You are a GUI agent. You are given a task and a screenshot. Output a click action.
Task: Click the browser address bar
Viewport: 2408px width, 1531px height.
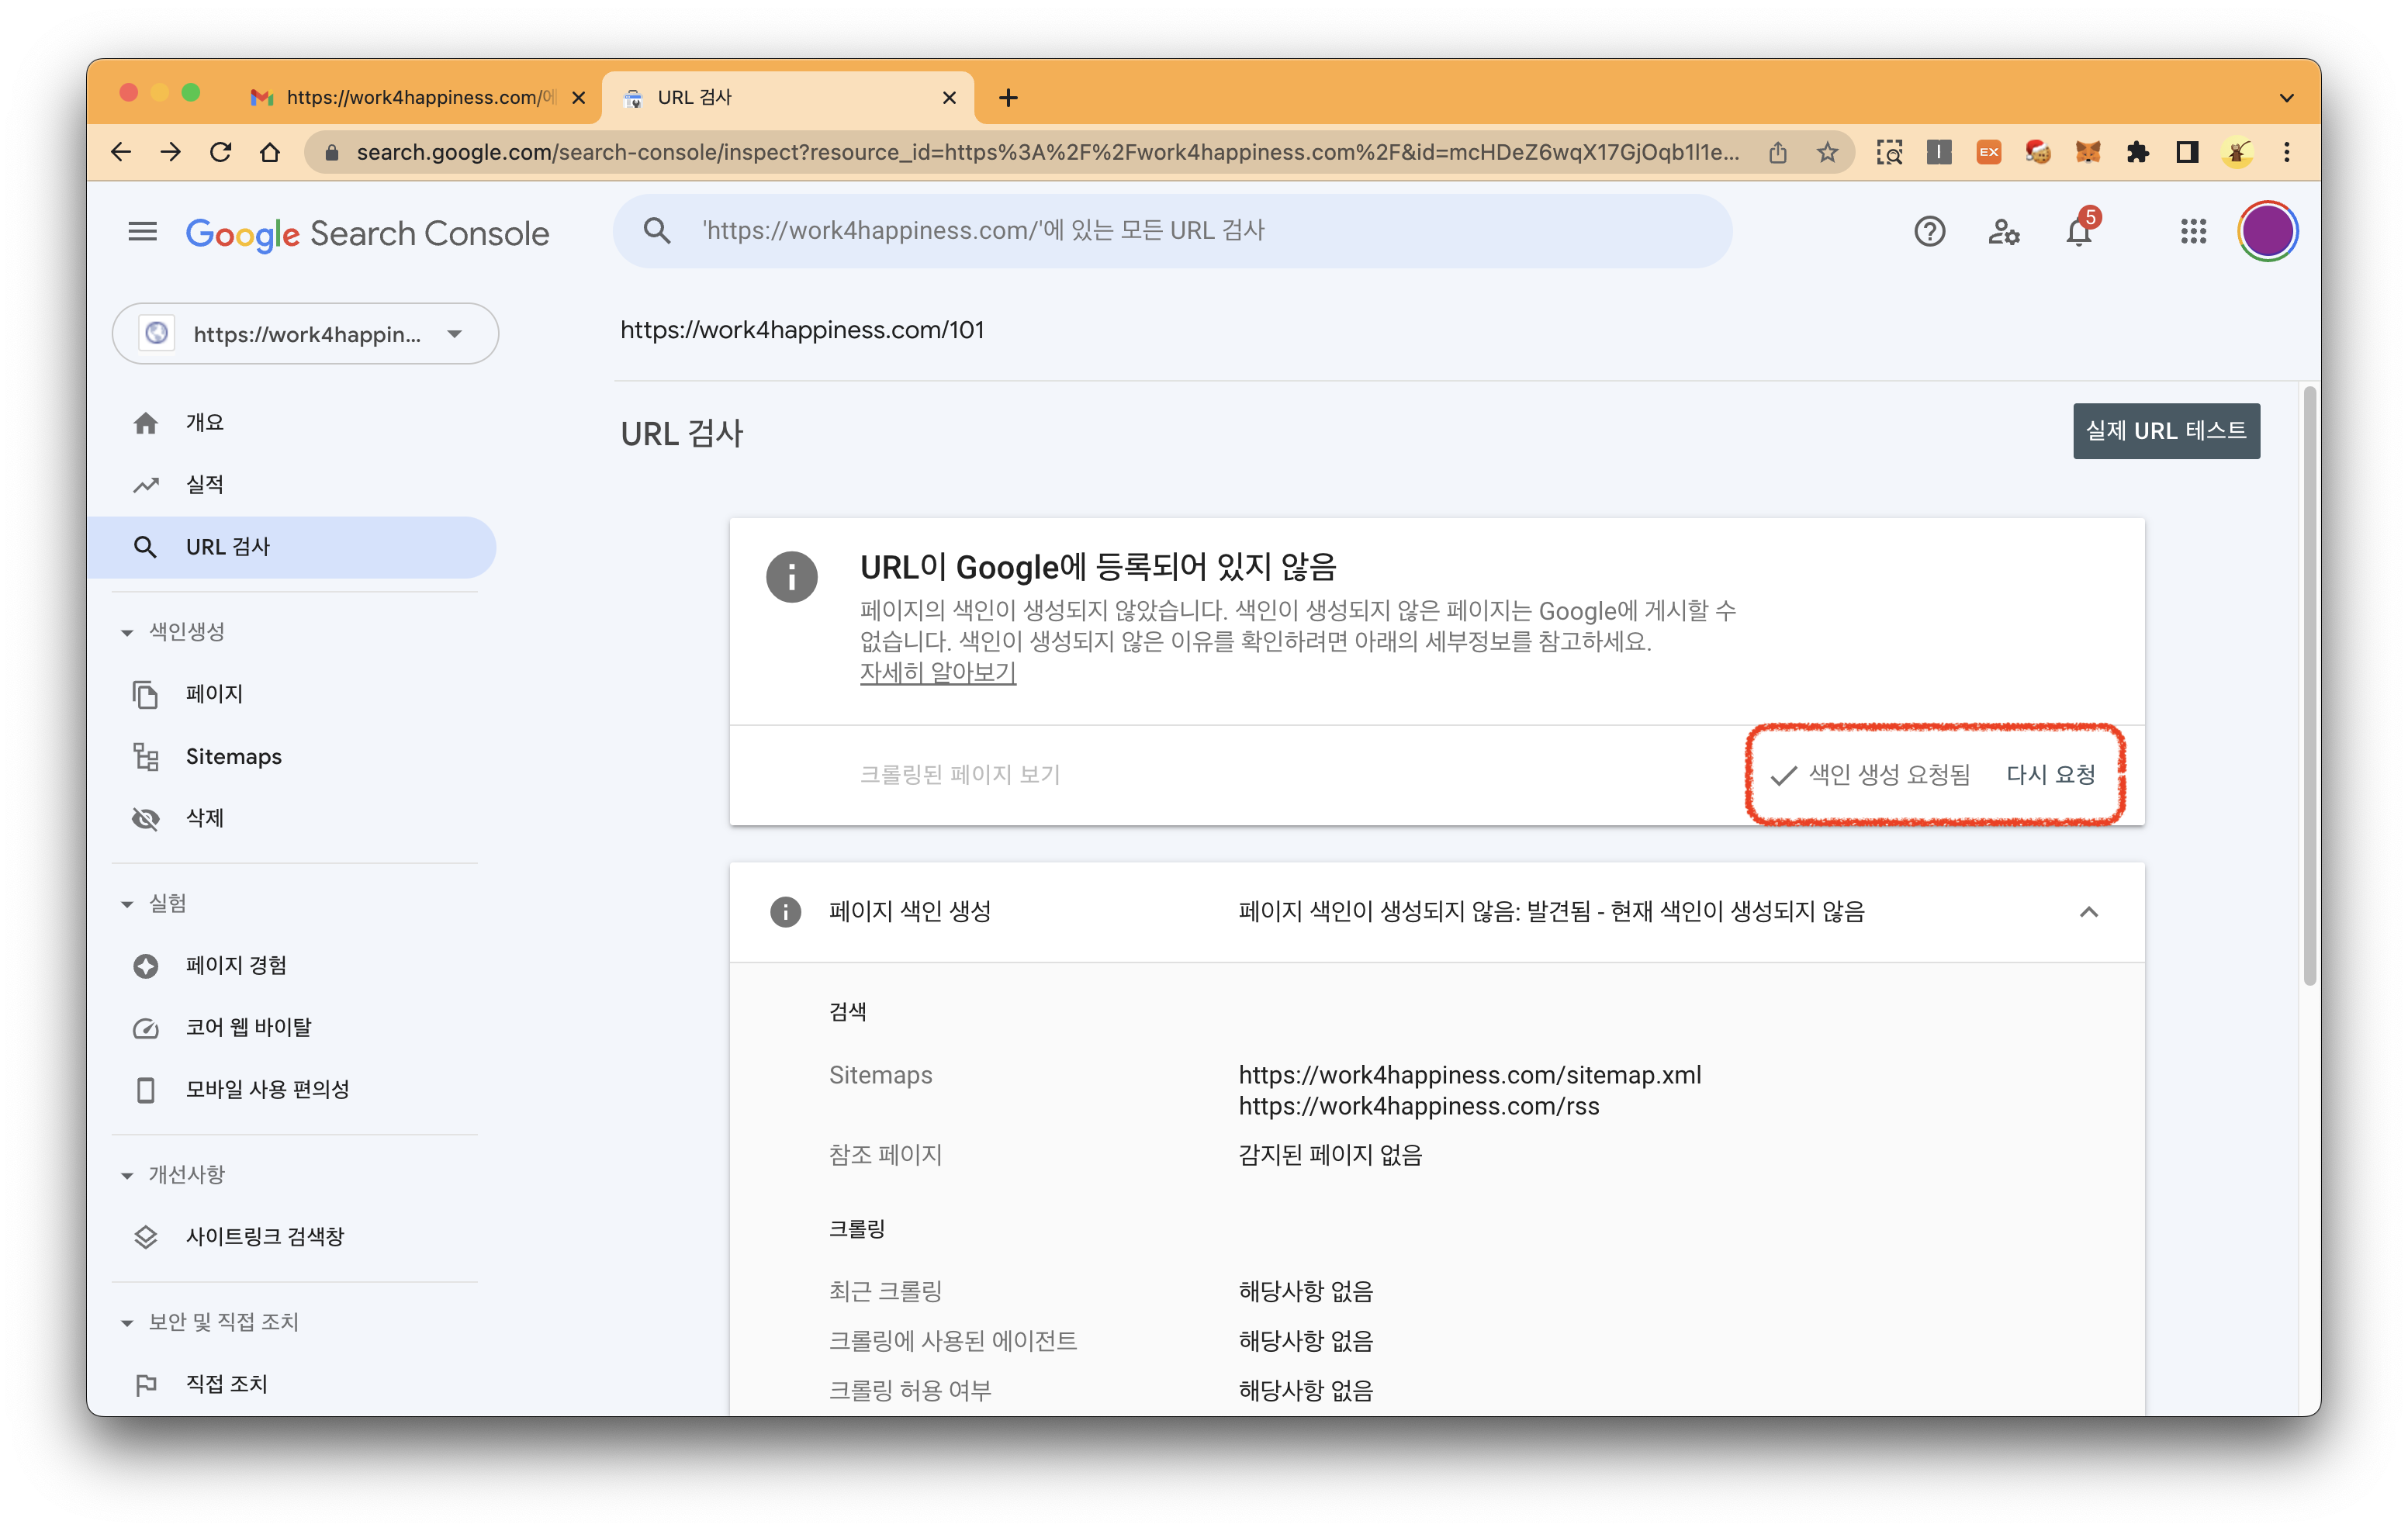coord(1000,152)
